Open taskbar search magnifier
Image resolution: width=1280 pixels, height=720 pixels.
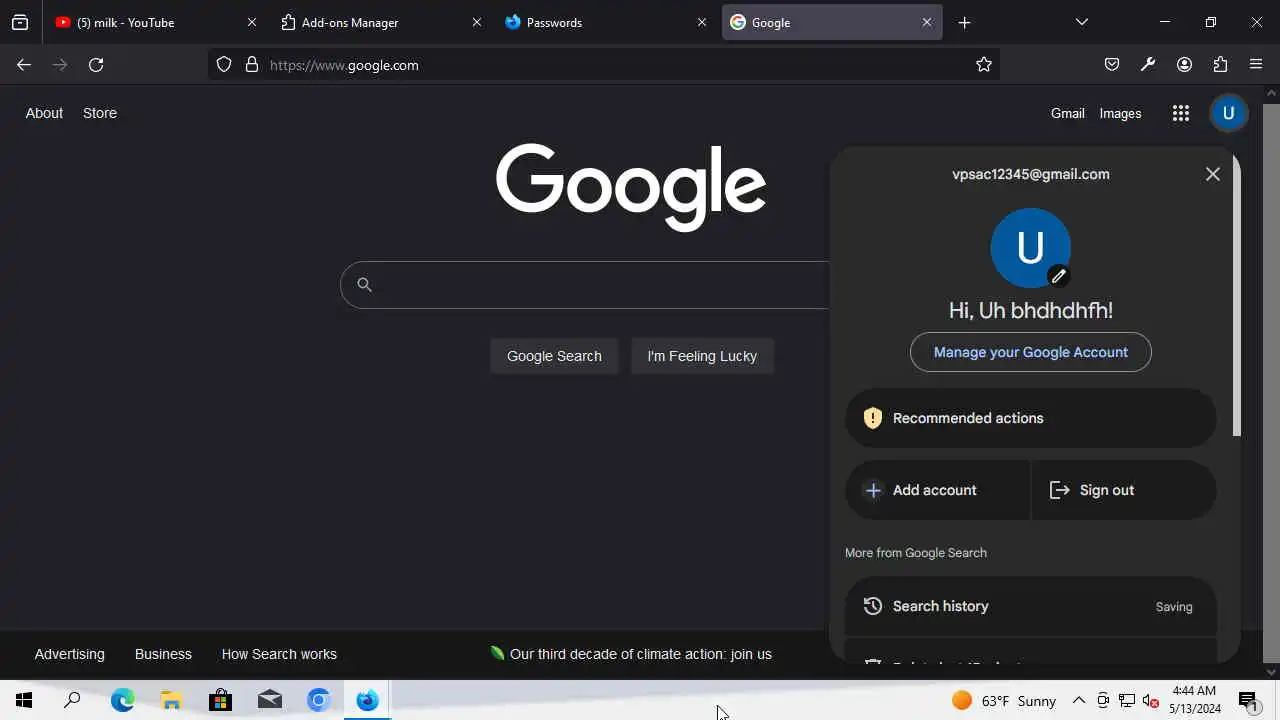coord(72,701)
